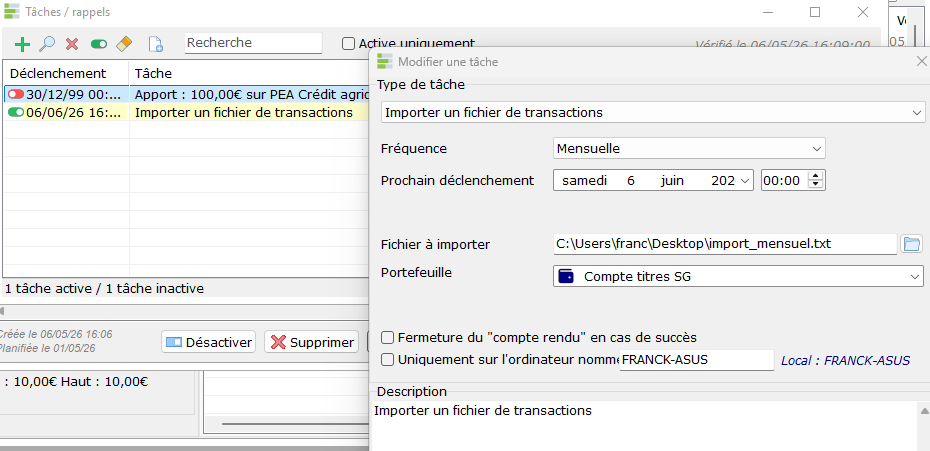The height and width of the screenshot is (451, 930).
Task: Delete task using red X toolbar icon
Action: [72, 44]
